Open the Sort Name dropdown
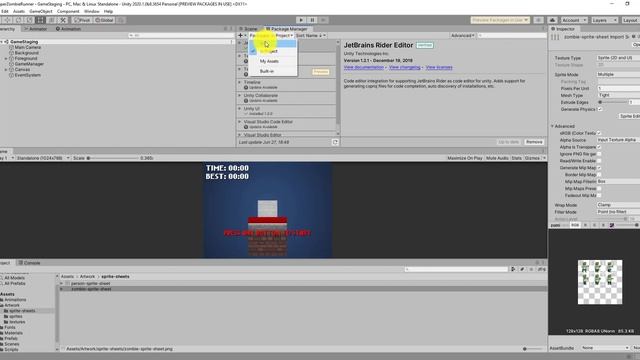Image resolution: width=640 pixels, height=360 pixels. click(x=311, y=36)
